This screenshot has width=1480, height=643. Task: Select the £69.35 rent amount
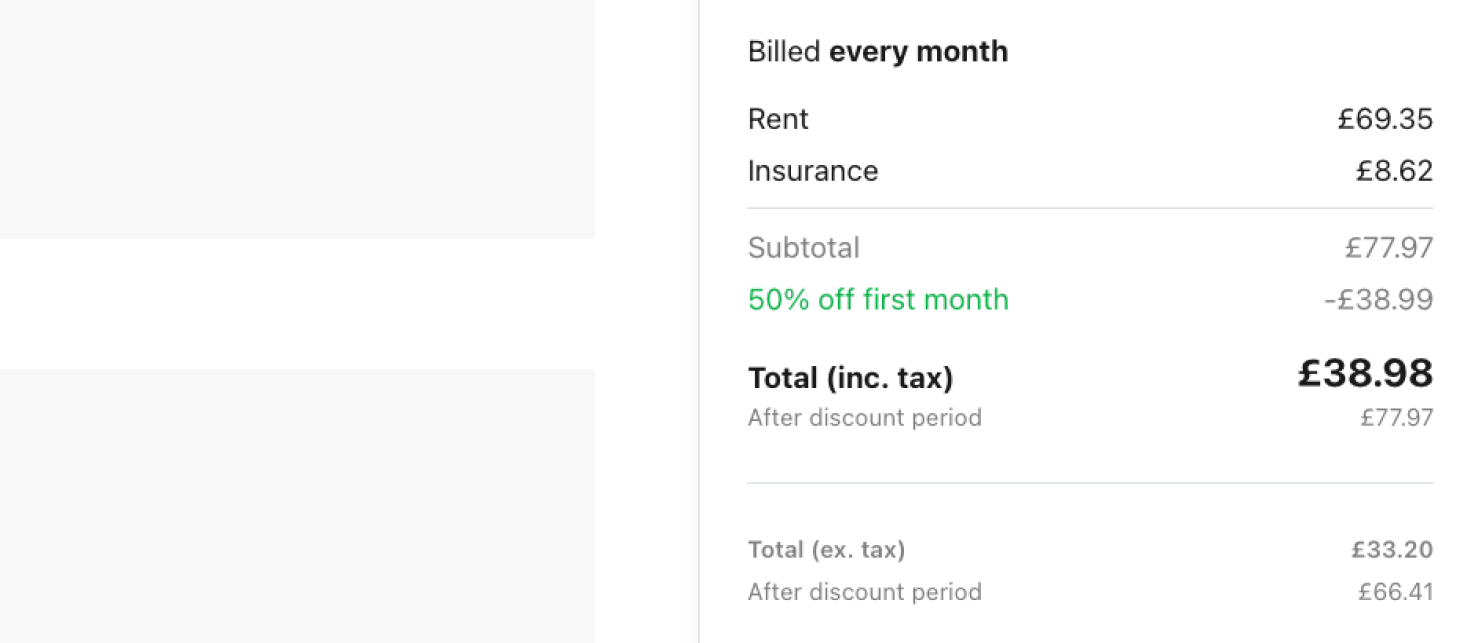point(1385,119)
